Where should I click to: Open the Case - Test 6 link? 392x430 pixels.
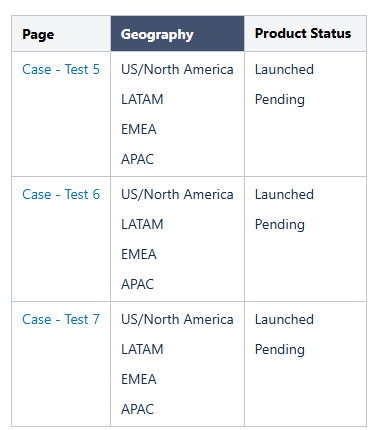[61, 194]
